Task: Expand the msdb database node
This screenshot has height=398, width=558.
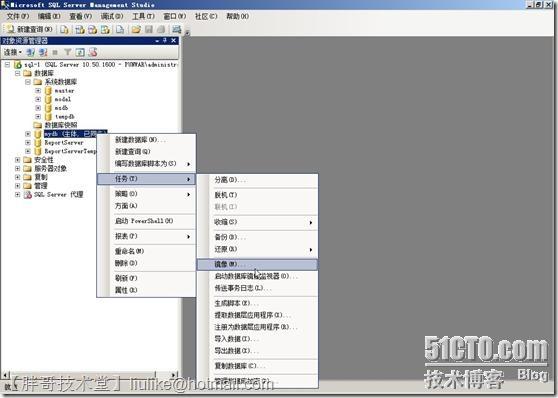Action: point(38,108)
